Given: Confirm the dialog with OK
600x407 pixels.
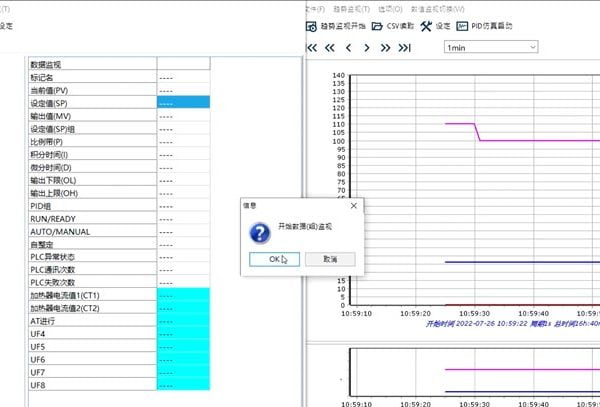Looking at the screenshot, I should [x=276, y=259].
